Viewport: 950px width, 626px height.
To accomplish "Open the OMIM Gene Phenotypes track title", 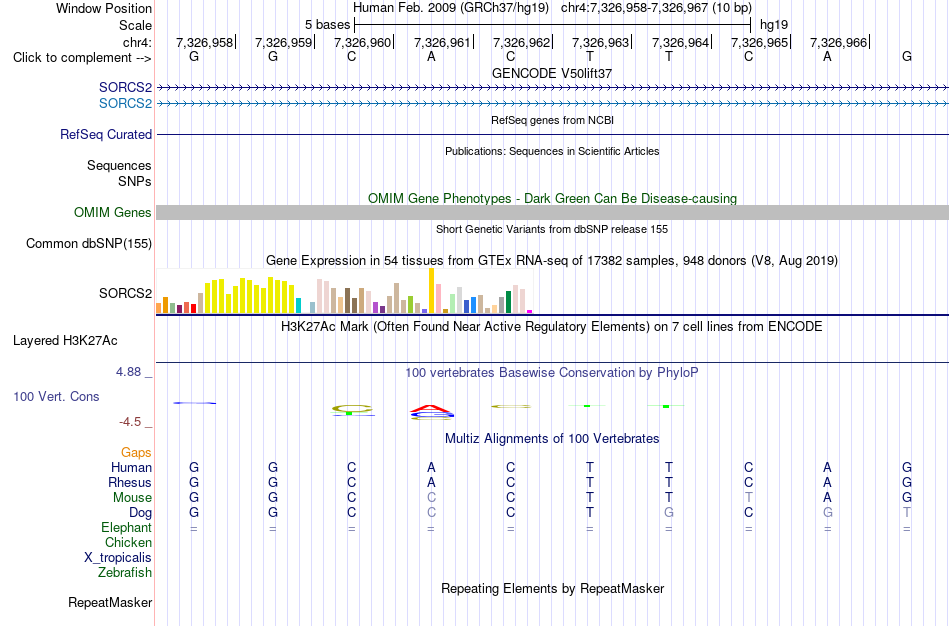I will click(x=552, y=198).
